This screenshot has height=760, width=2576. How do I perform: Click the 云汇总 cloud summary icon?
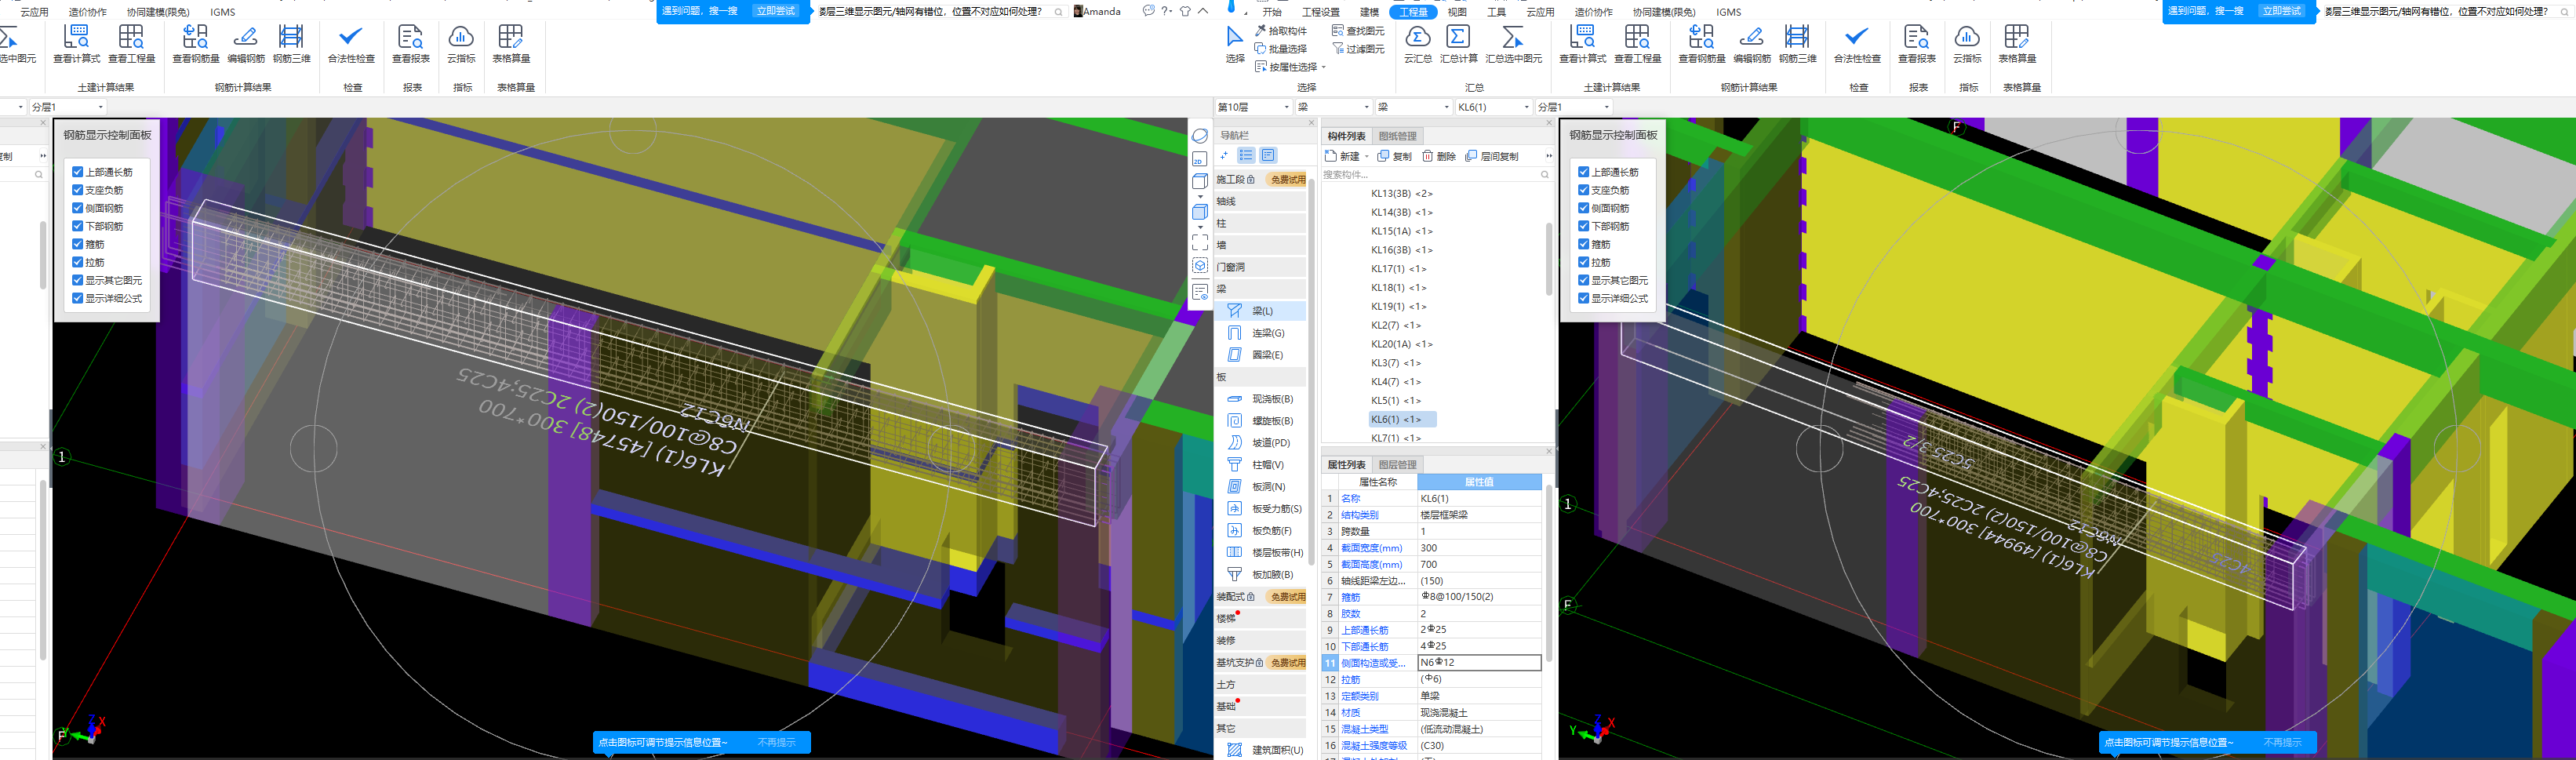tap(1417, 45)
